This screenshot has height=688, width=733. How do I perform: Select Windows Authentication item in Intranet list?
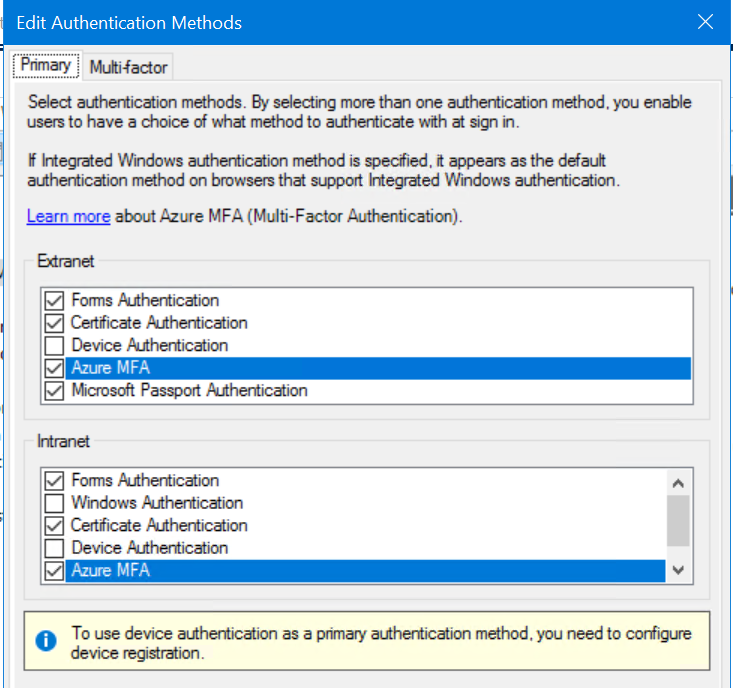tap(157, 503)
